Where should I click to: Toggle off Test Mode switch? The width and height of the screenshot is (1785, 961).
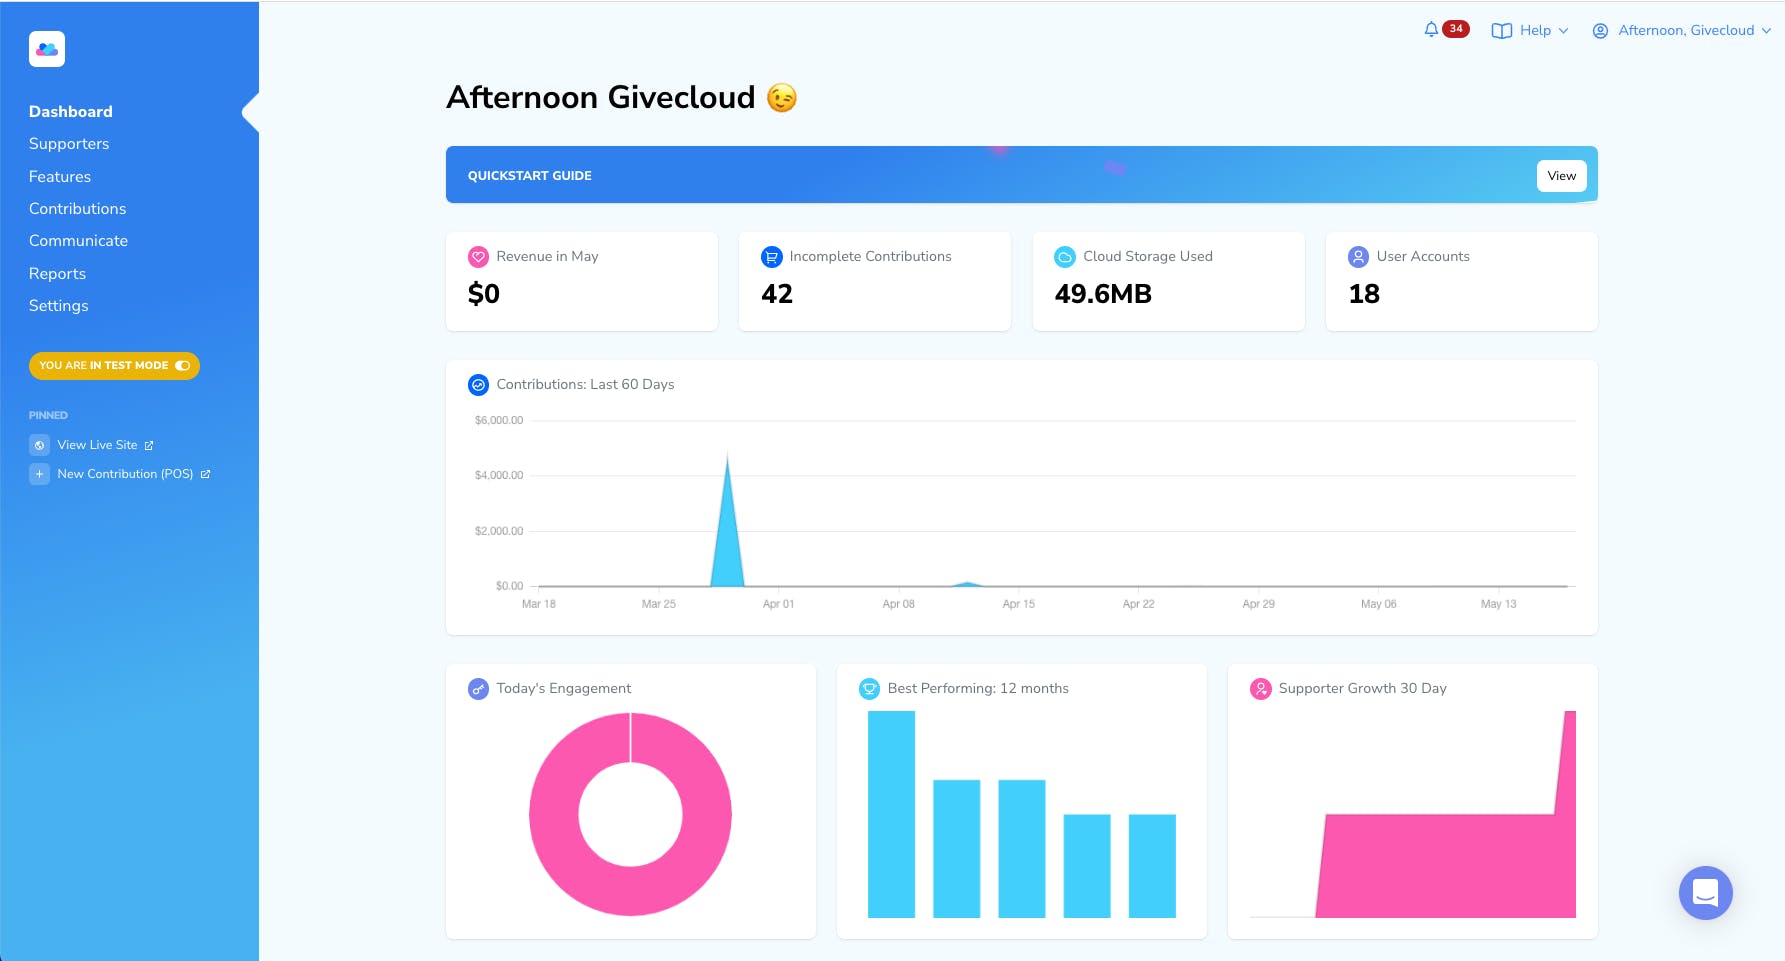click(x=181, y=365)
